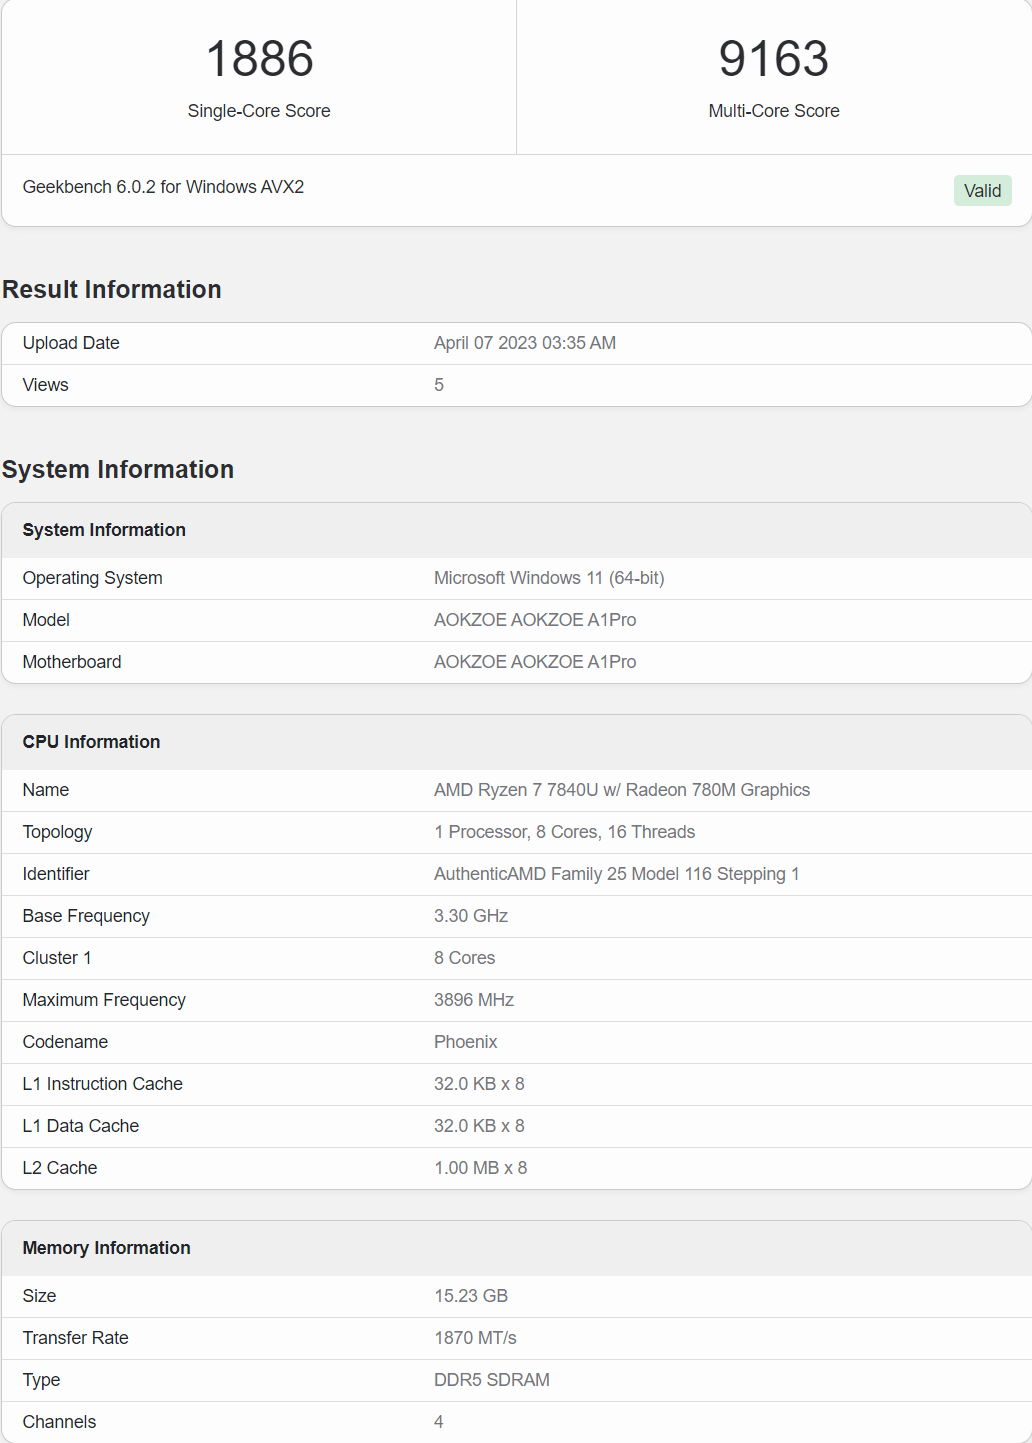The height and width of the screenshot is (1443, 1032).
Task: Click the Phoenix codename value
Action: tap(465, 1042)
